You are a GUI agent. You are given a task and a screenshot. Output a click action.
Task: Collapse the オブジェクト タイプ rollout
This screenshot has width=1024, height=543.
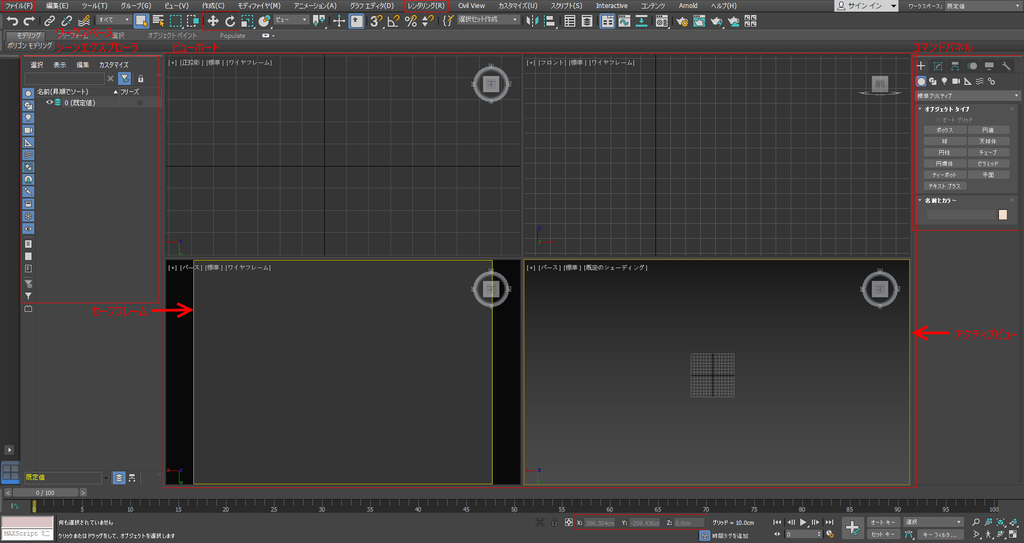(x=947, y=109)
